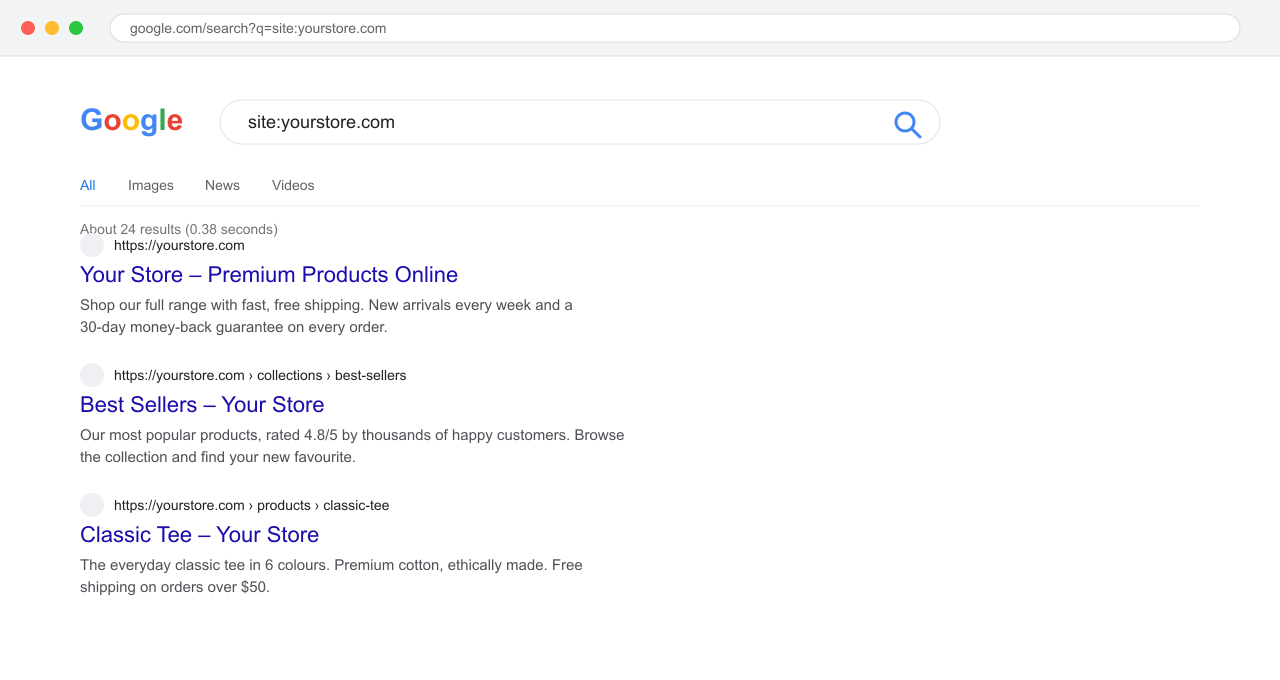Screen dimensions: 1280x680
Task: Click the snippet starting 'Shop our full range'
Action: (x=327, y=316)
